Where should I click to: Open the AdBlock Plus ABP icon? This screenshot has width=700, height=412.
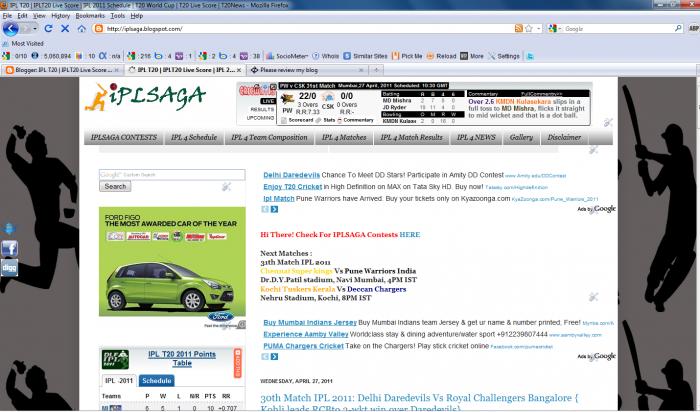(x=694, y=28)
